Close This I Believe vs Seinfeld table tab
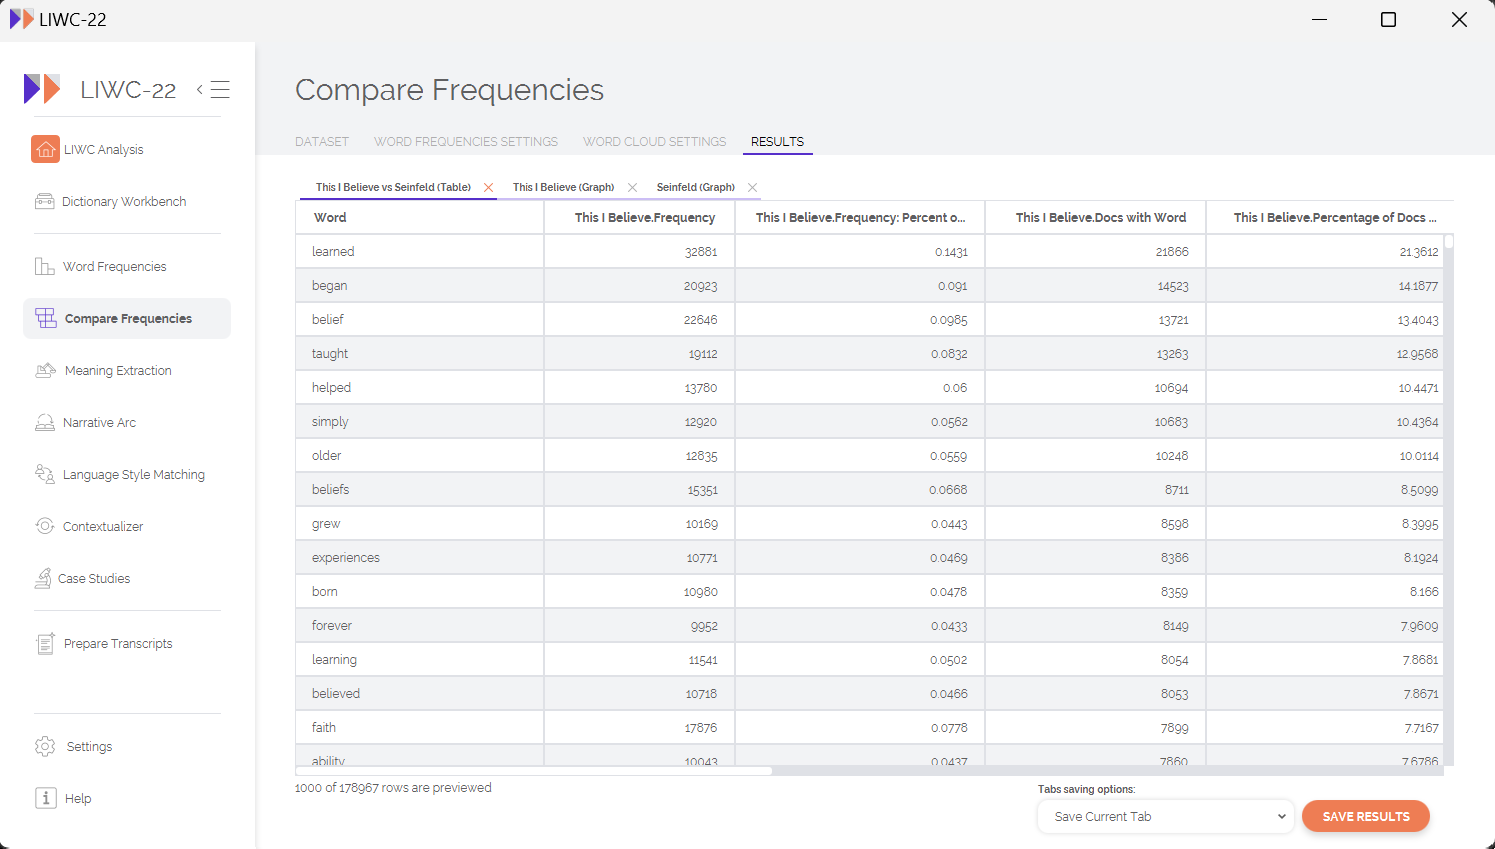 488,187
